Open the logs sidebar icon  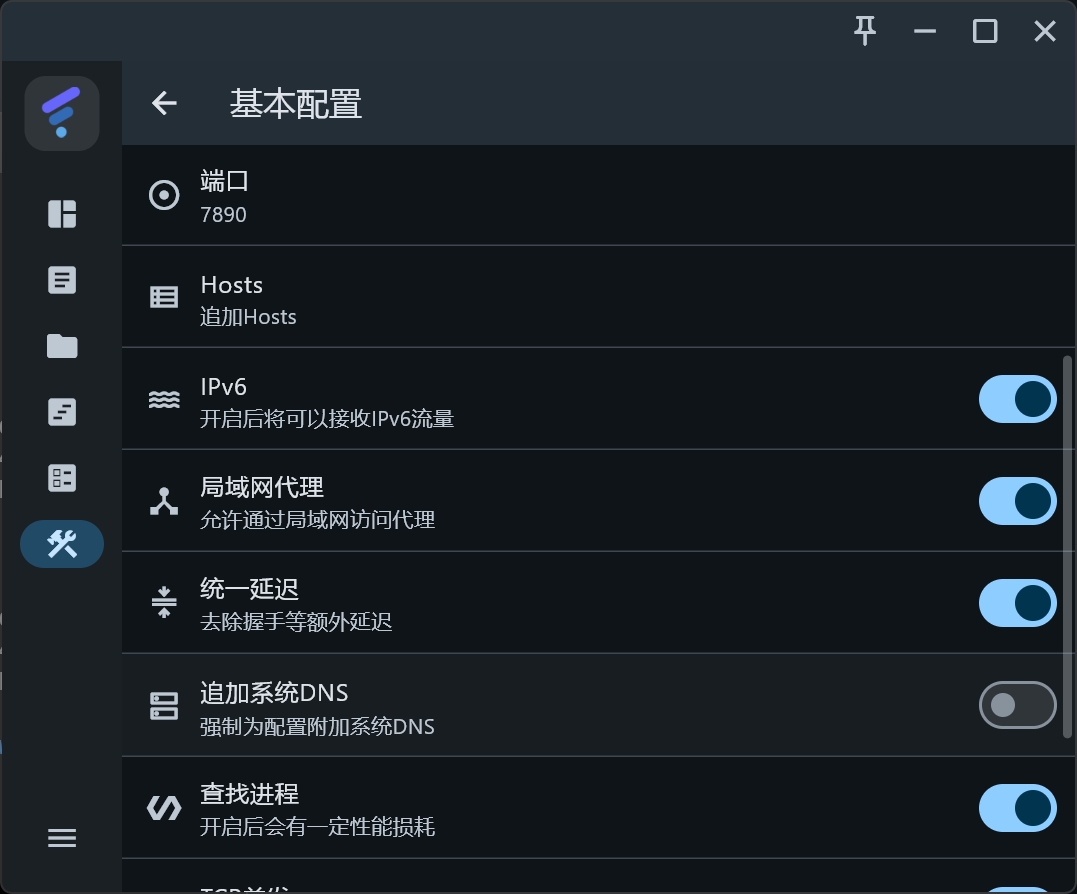pos(62,412)
